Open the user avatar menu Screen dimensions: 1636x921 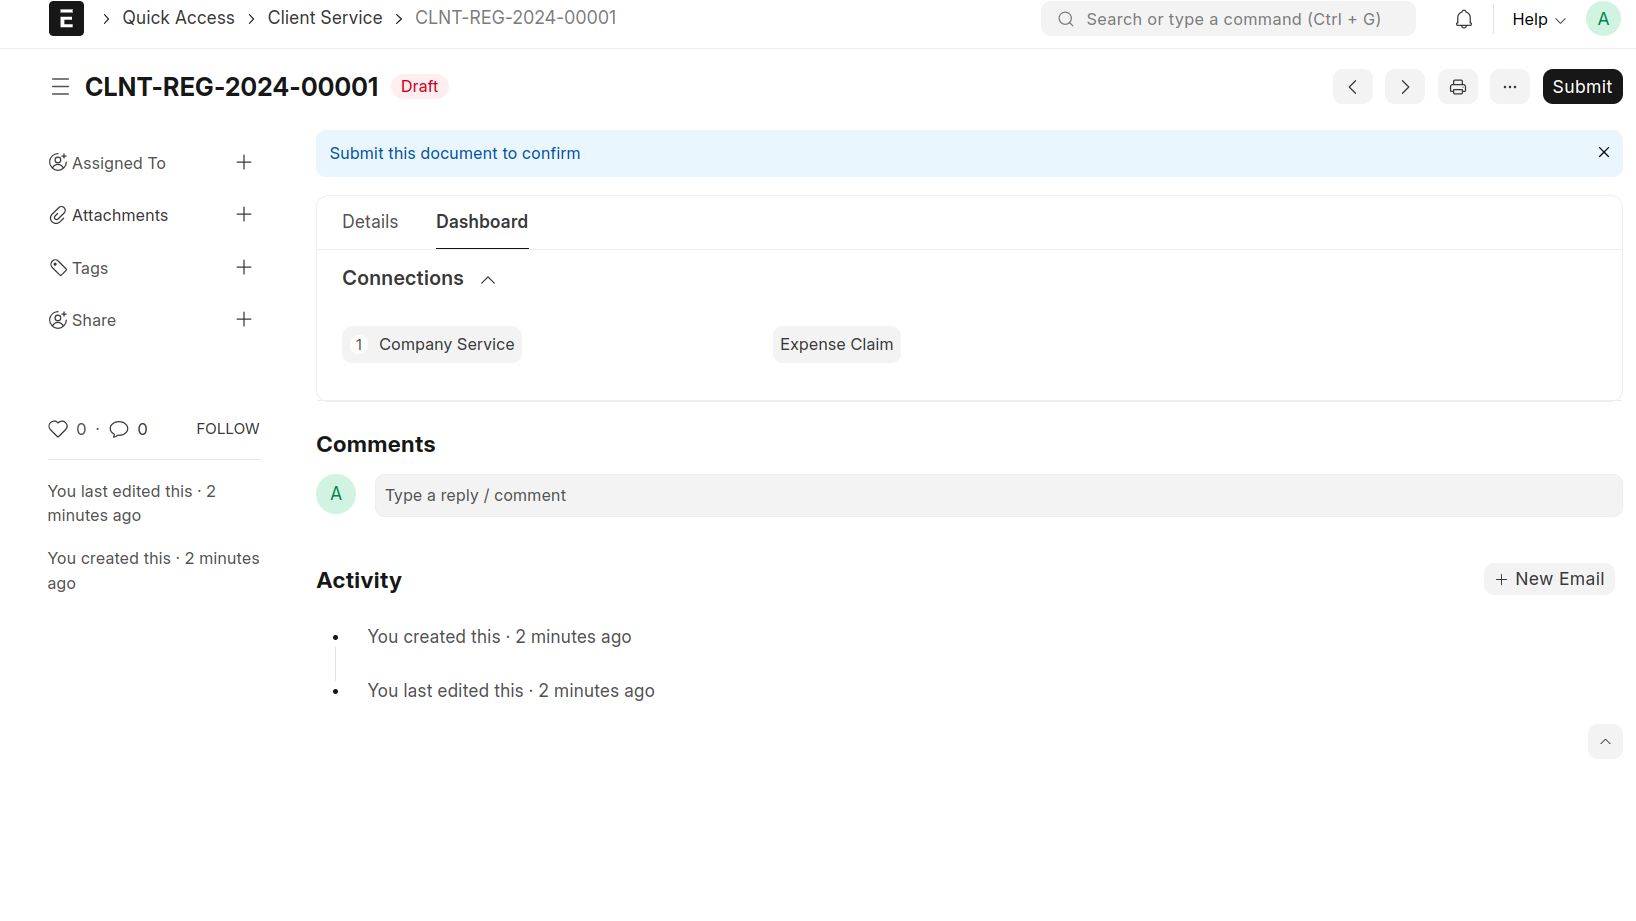1602,19
